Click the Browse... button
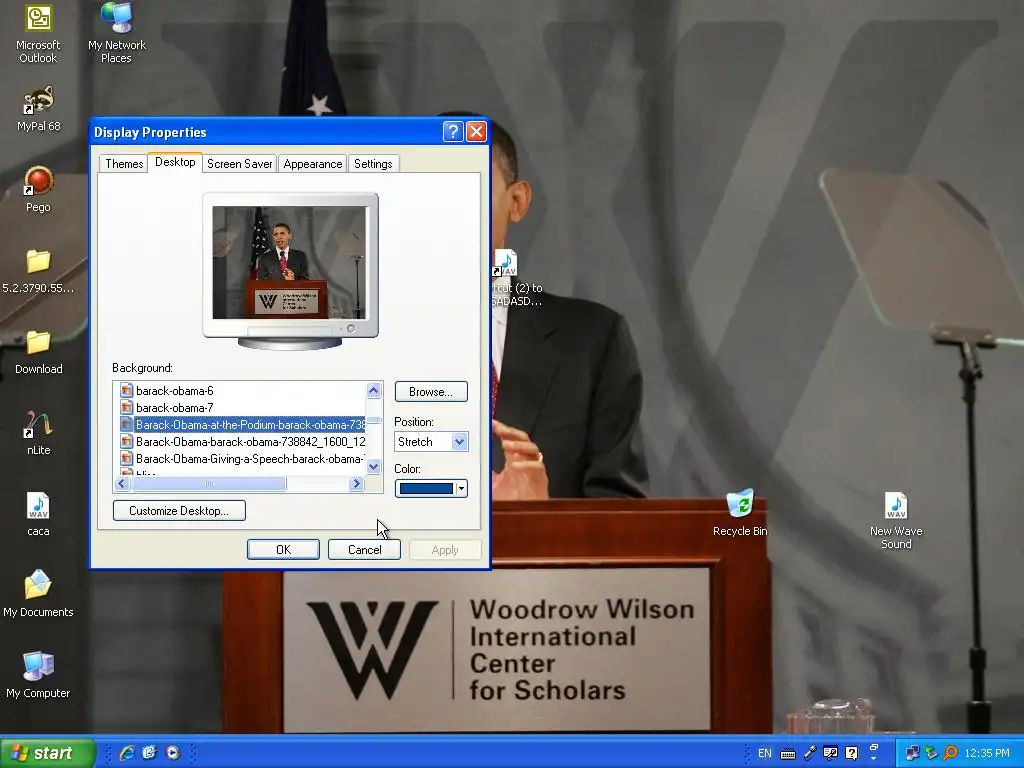The height and width of the screenshot is (768, 1024). tap(431, 391)
